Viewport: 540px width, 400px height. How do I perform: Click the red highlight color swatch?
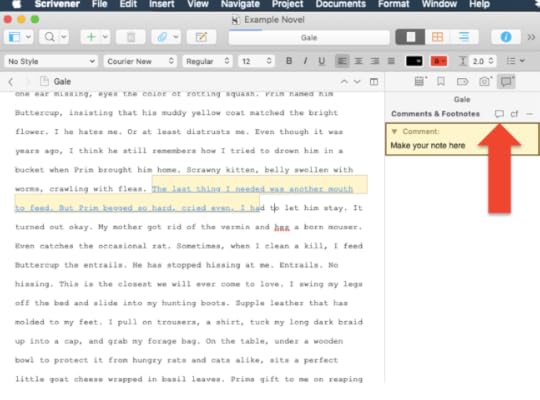tap(439, 61)
